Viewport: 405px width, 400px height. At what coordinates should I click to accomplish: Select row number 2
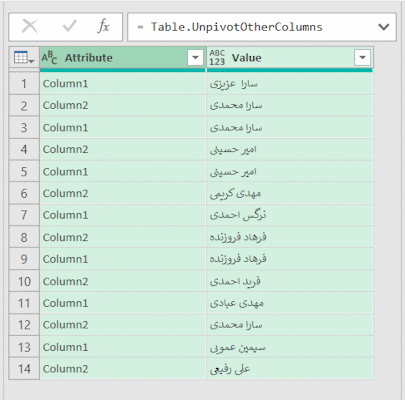[x=24, y=106]
